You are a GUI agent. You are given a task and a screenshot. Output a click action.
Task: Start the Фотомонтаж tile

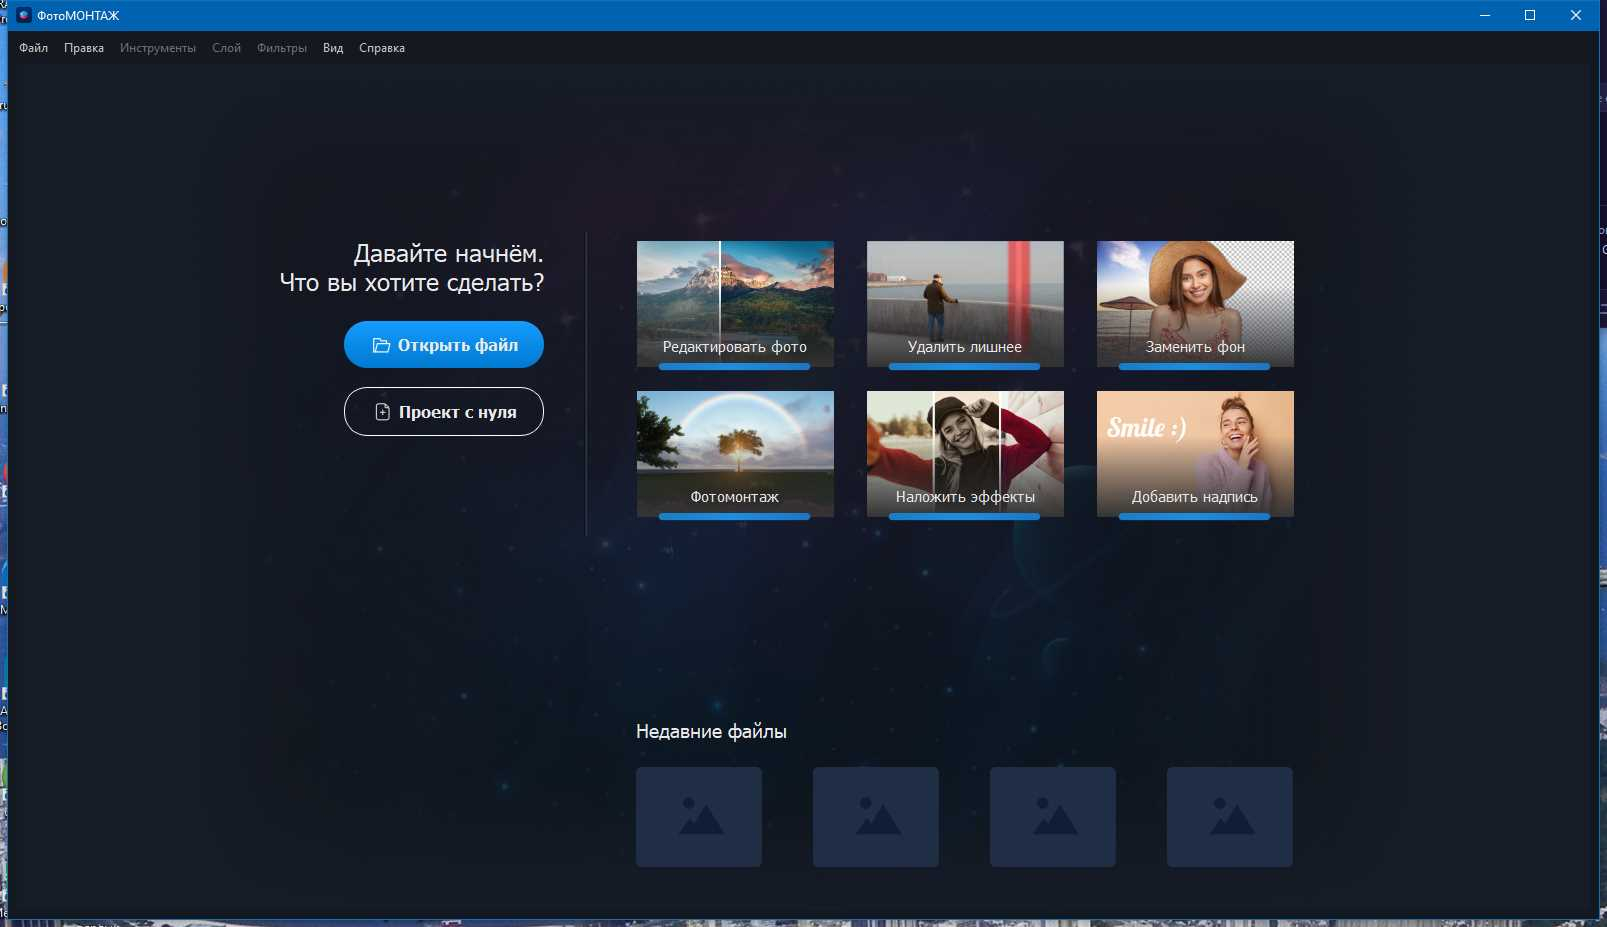click(x=735, y=454)
